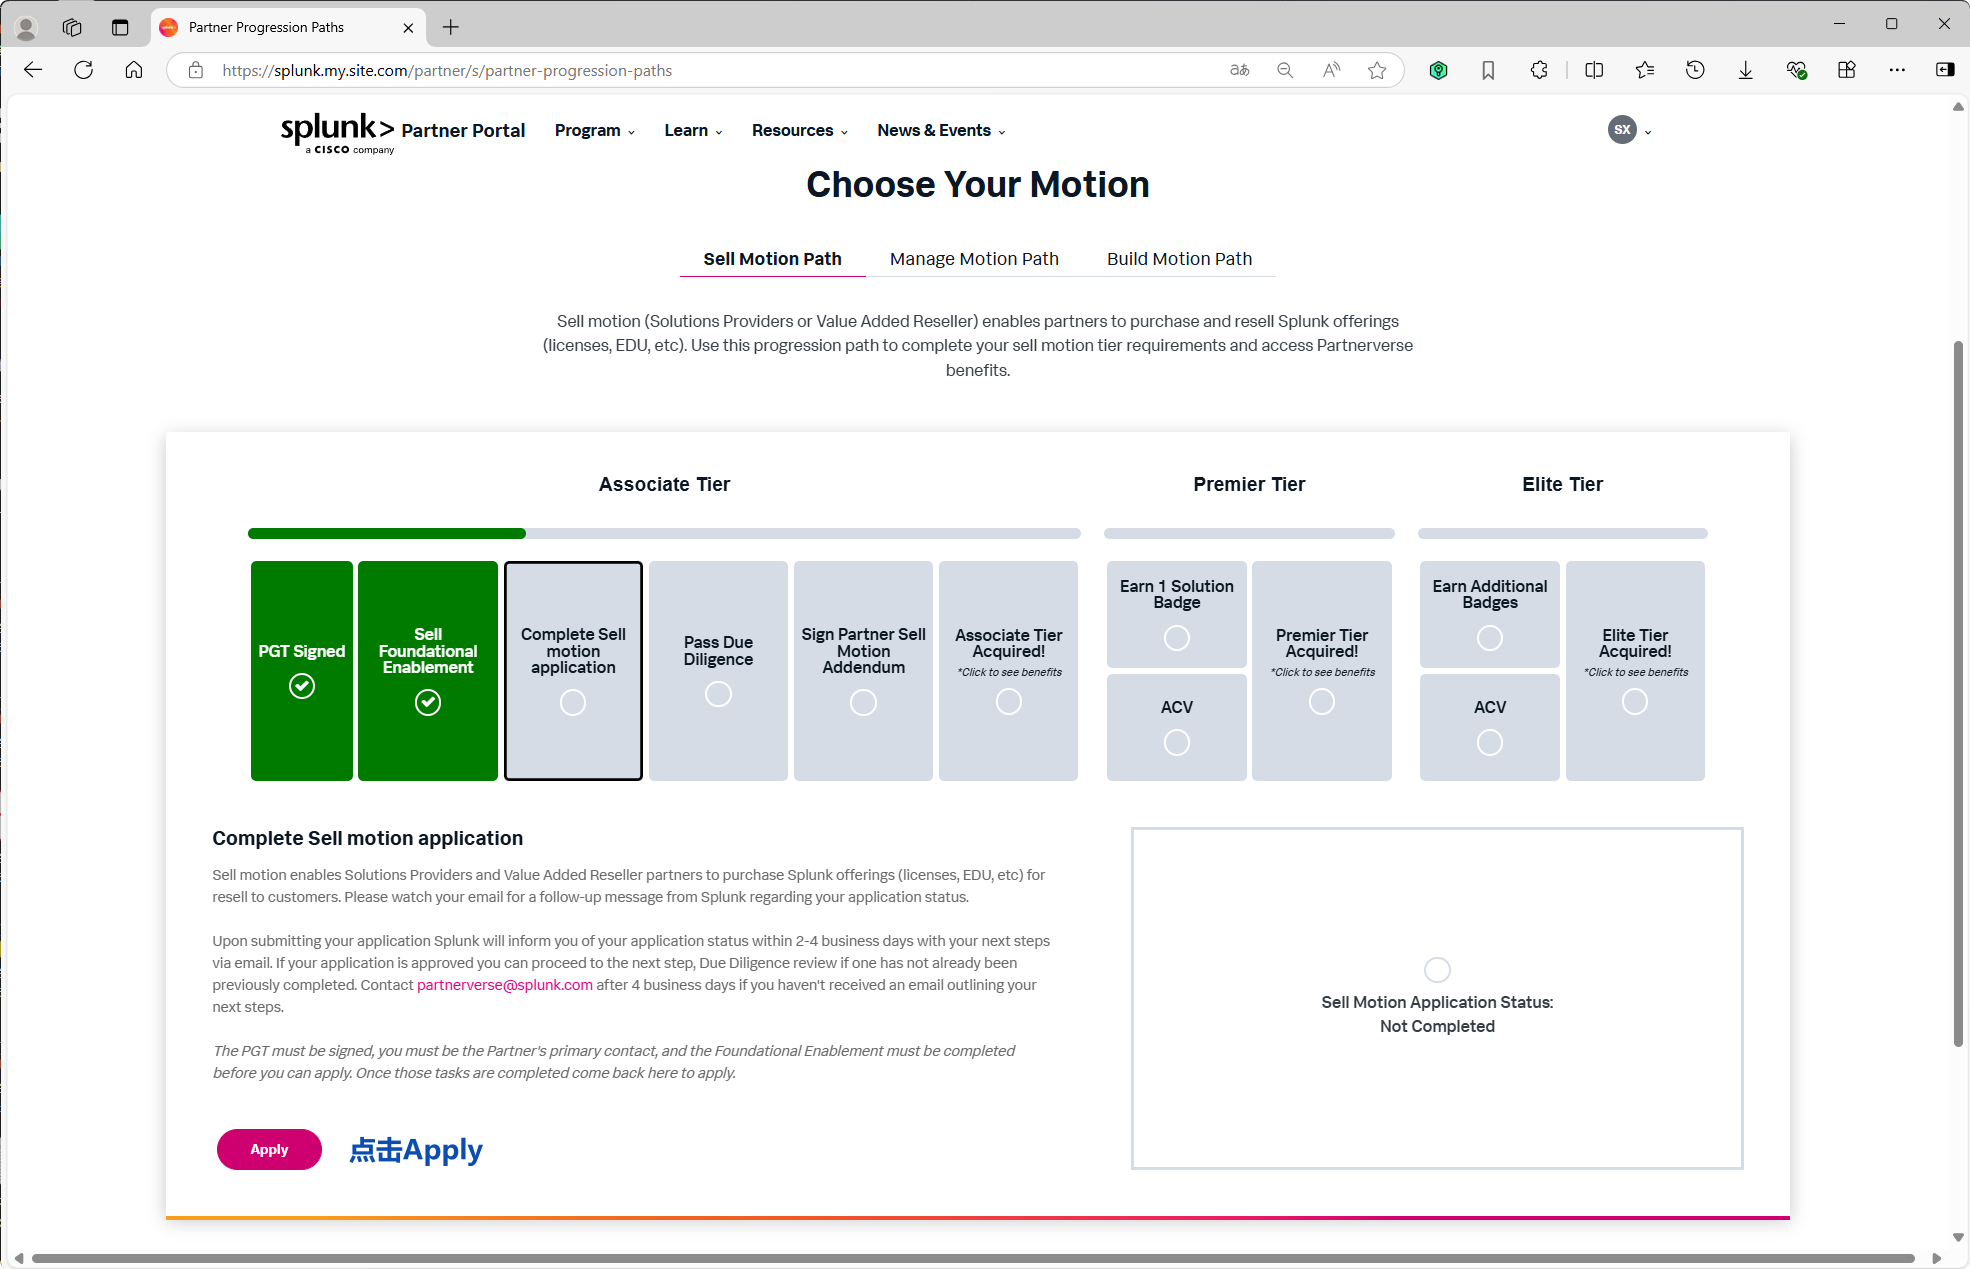Open browser extensions puzzle icon
Image resolution: width=1970 pixels, height=1269 pixels.
coord(1539,70)
